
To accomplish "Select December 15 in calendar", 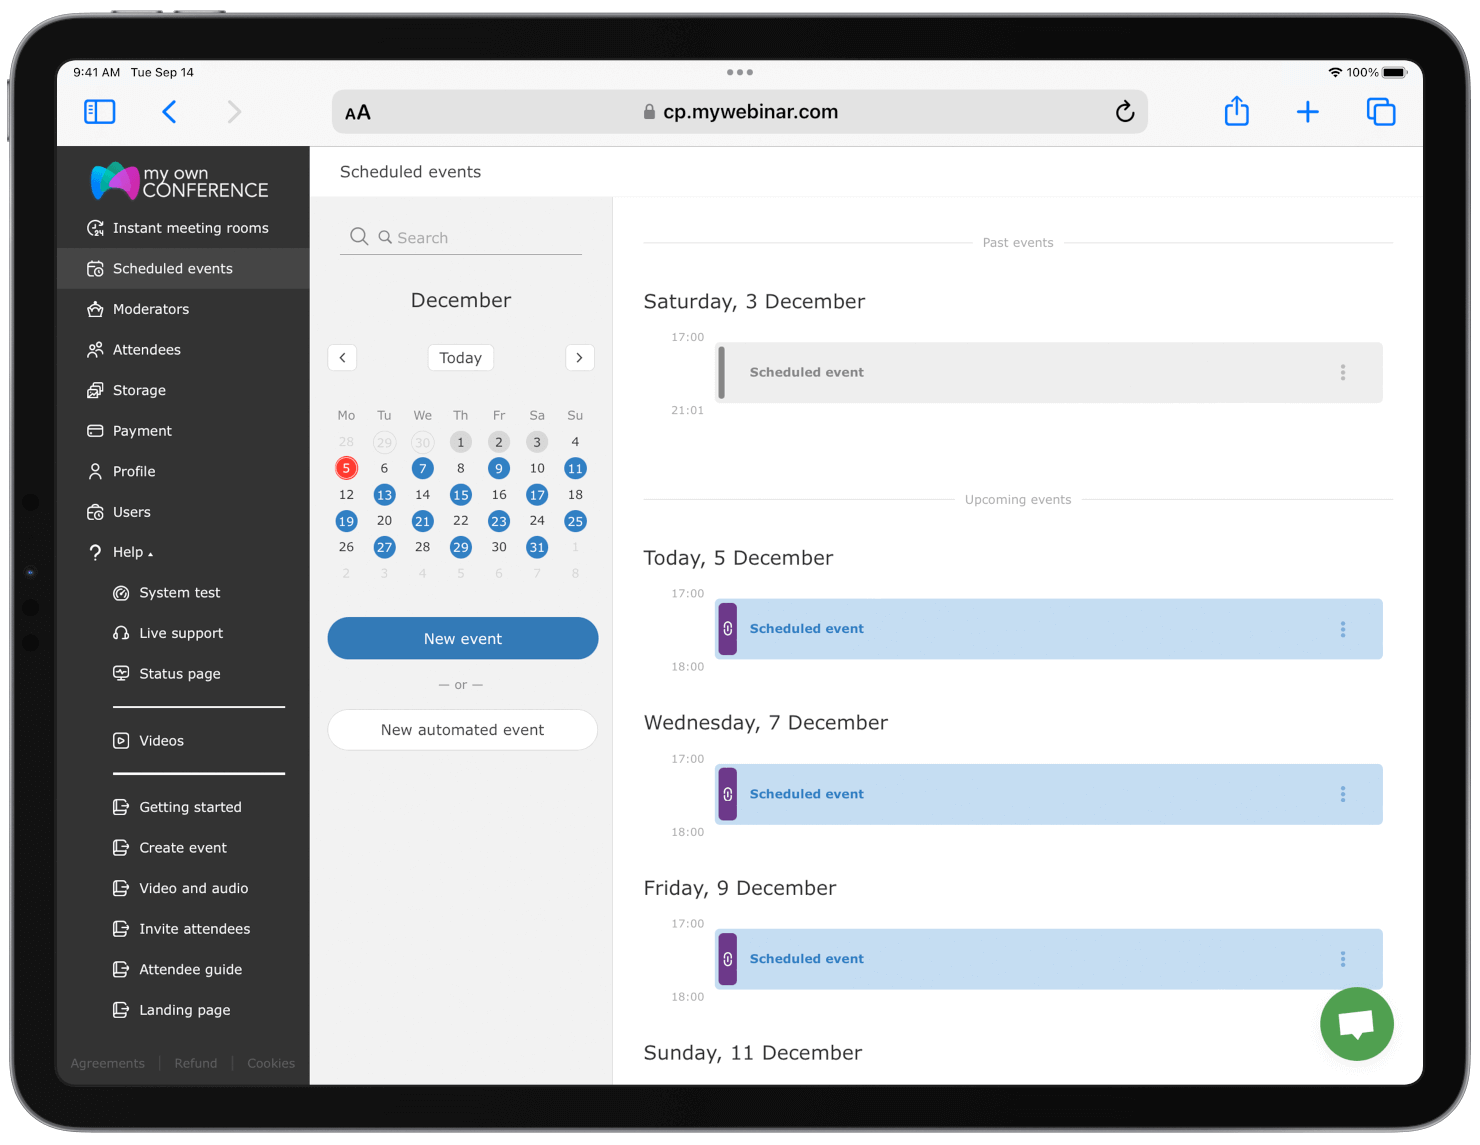I will [x=460, y=495].
